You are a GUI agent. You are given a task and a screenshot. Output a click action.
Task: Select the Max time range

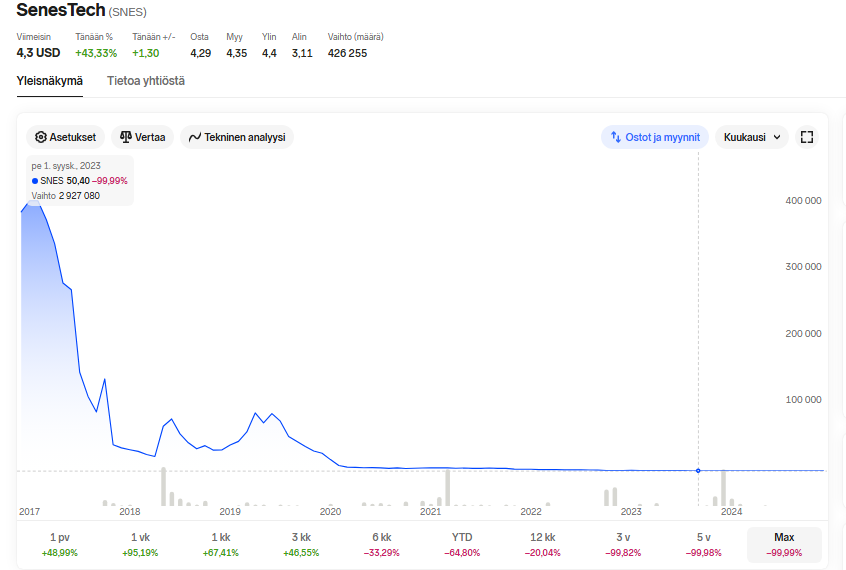pyautogui.click(x=784, y=544)
